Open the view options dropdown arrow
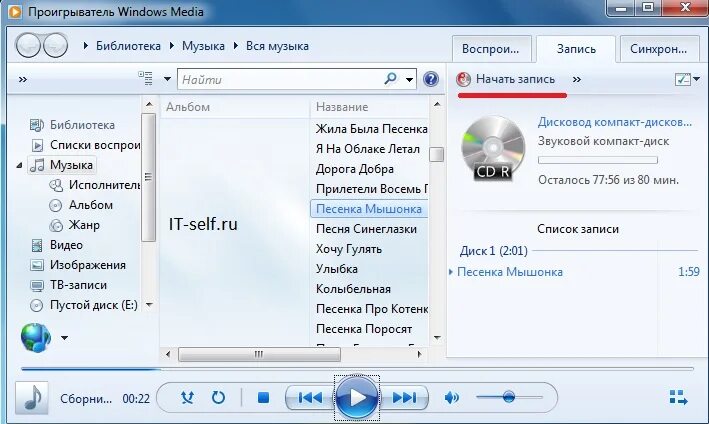The width and height of the screenshot is (709, 424). click(x=167, y=79)
